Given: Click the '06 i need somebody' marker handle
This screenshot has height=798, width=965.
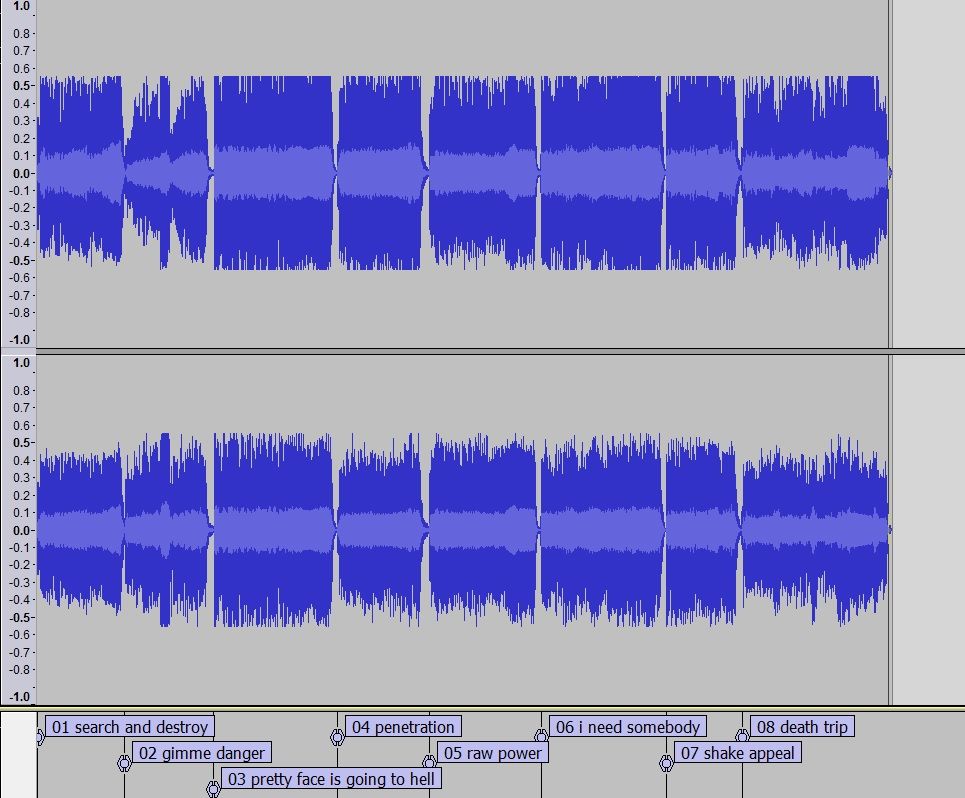Looking at the screenshot, I should tap(541, 736).
